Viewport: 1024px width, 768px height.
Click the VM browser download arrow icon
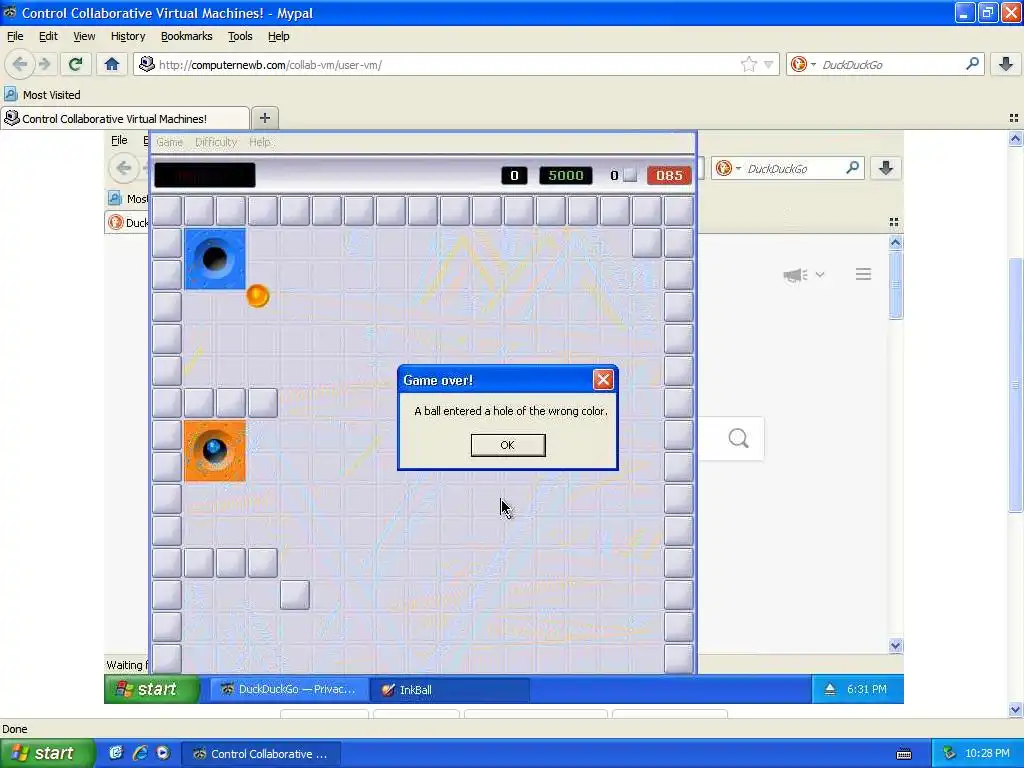(886, 168)
